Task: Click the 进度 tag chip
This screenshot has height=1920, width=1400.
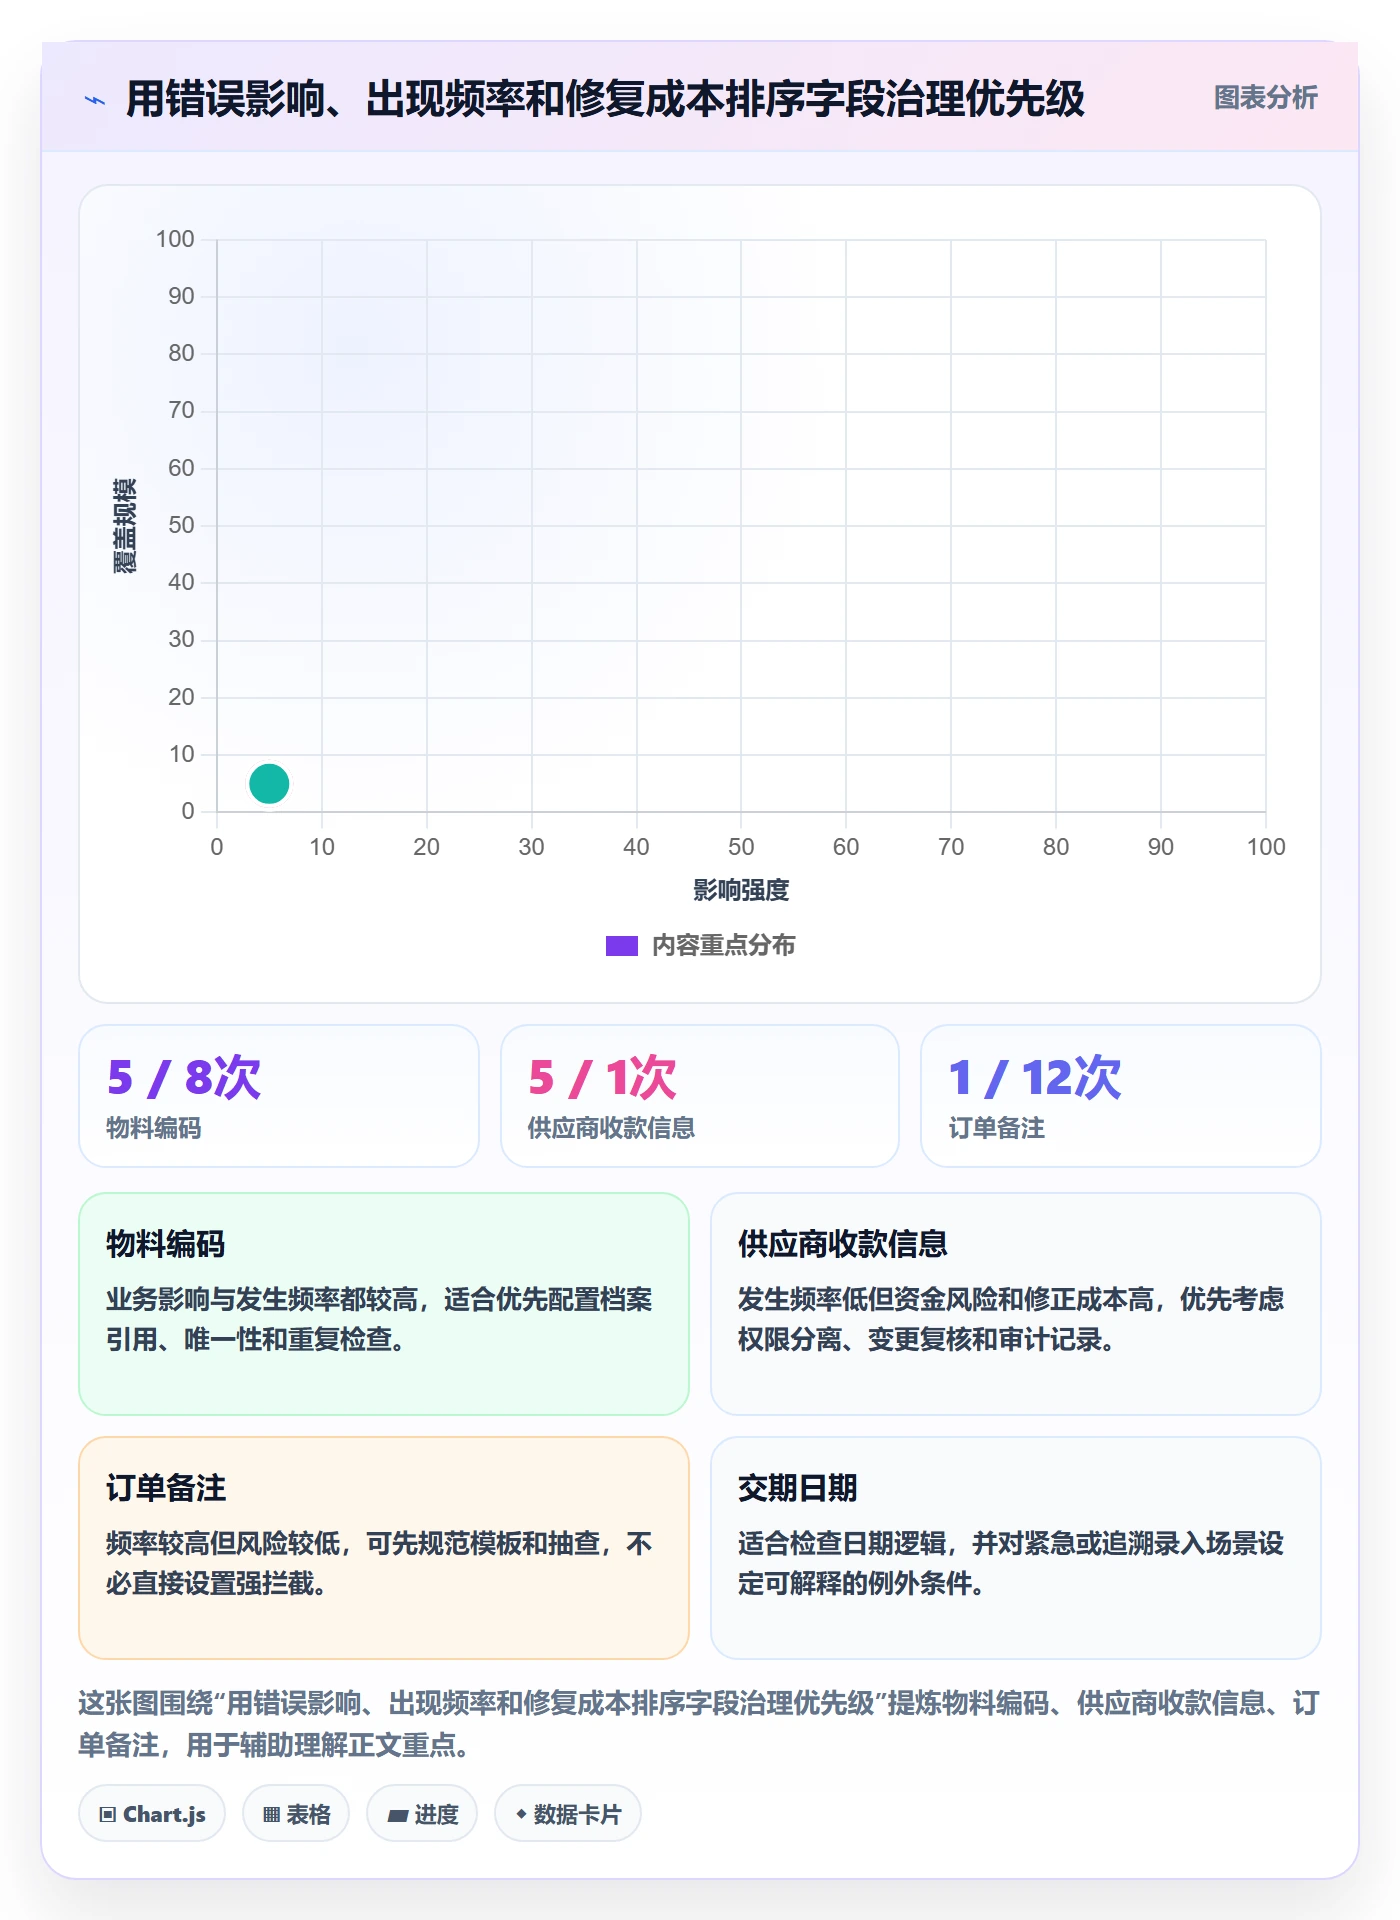Action: (422, 1814)
